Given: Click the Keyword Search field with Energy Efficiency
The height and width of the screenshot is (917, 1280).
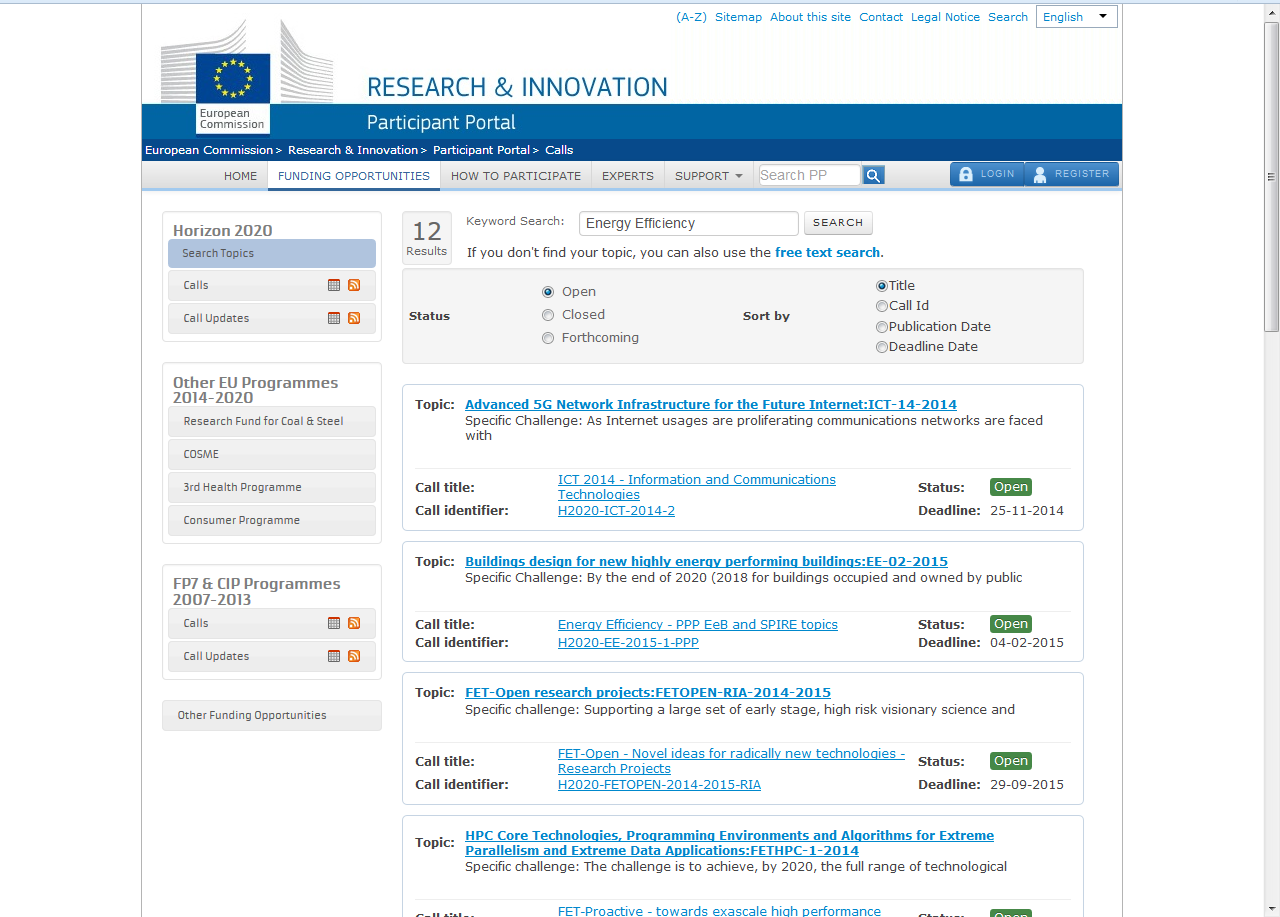Looking at the screenshot, I should pyautogui.click(x=689, y=223).
